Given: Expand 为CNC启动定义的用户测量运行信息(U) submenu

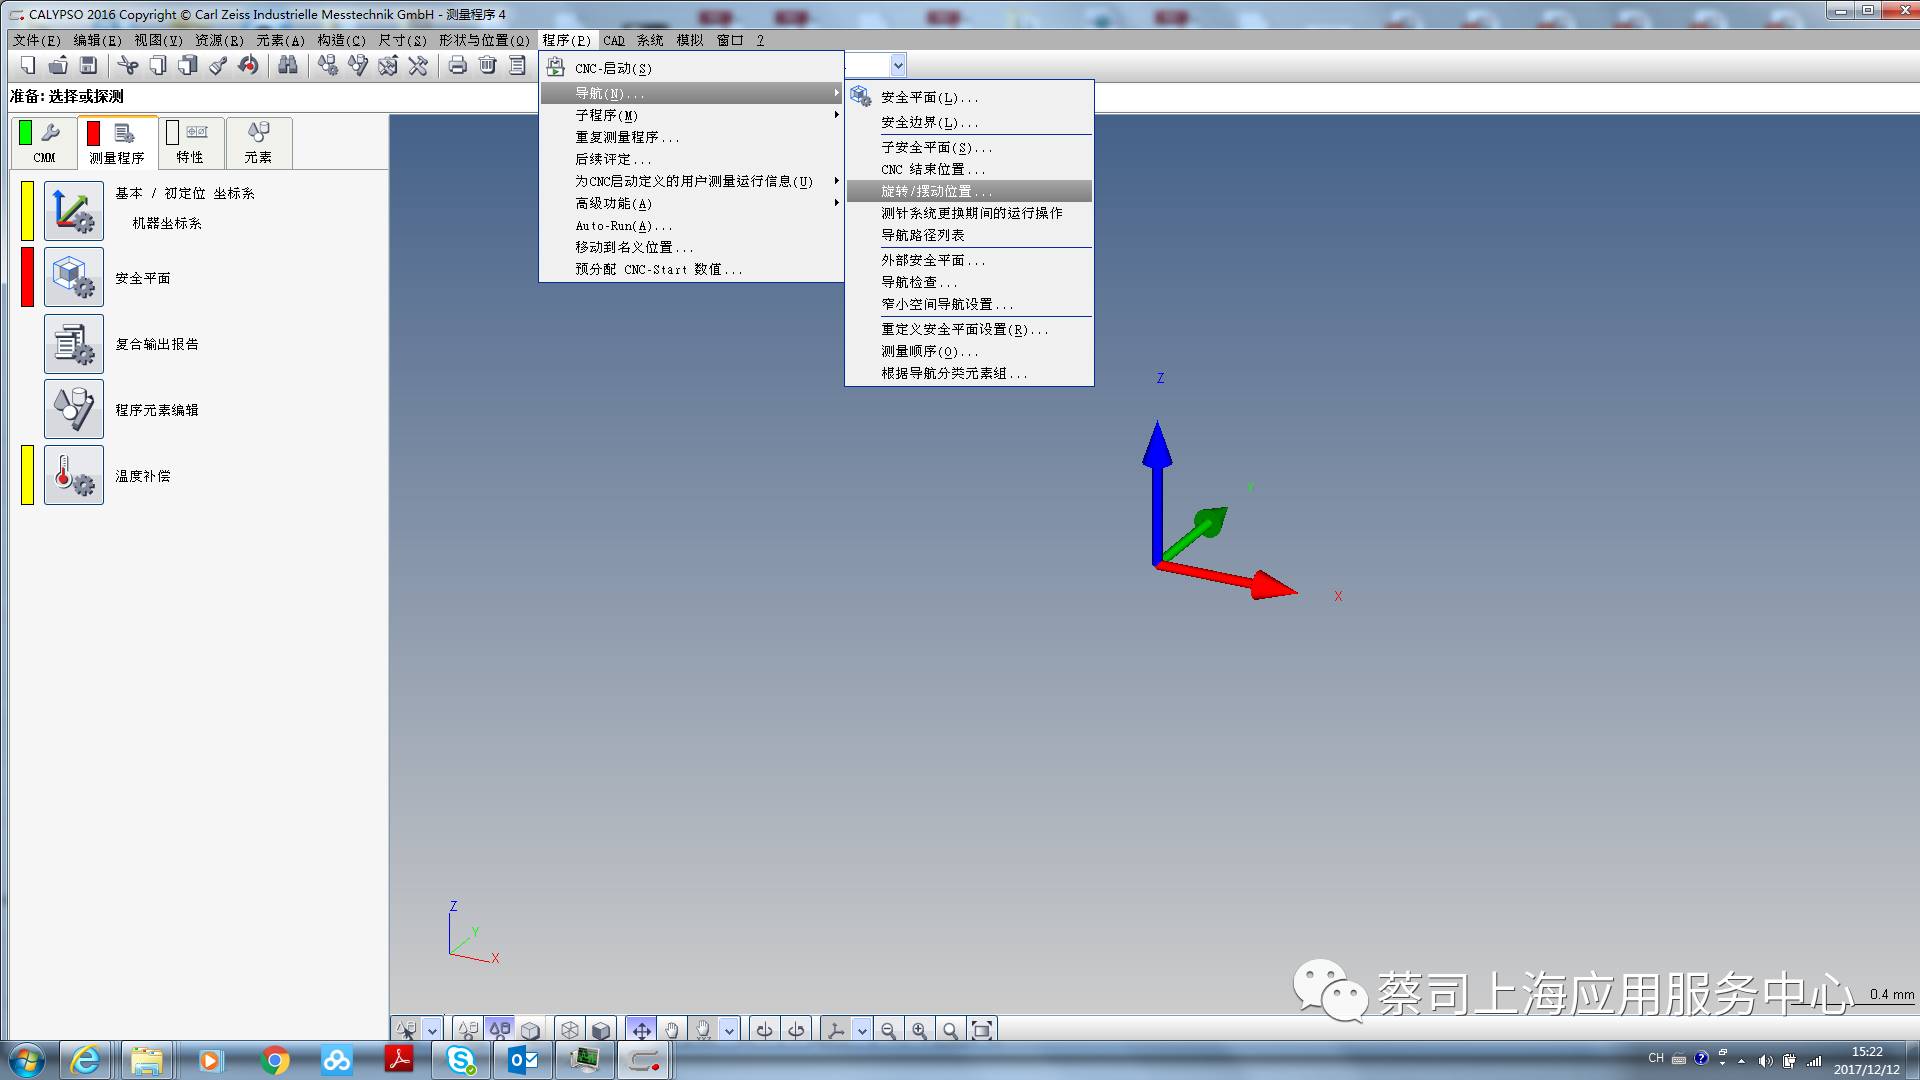Looking at the screenshot, I should point(691,181).
